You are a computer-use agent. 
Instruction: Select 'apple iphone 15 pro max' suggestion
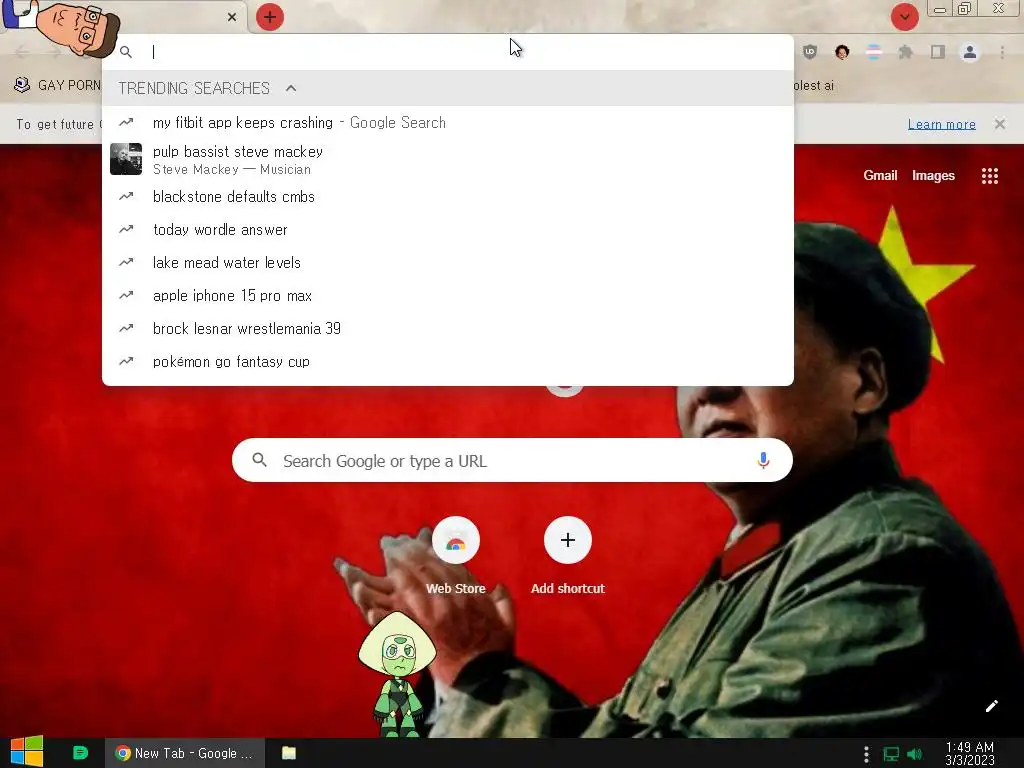click(x=448, y=296)
